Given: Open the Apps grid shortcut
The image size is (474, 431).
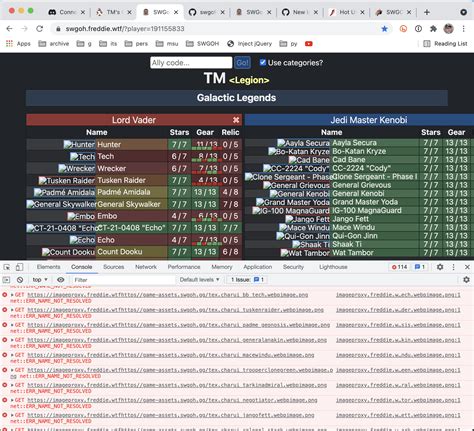Looking at the screenshot, I should tap(18, 44).
